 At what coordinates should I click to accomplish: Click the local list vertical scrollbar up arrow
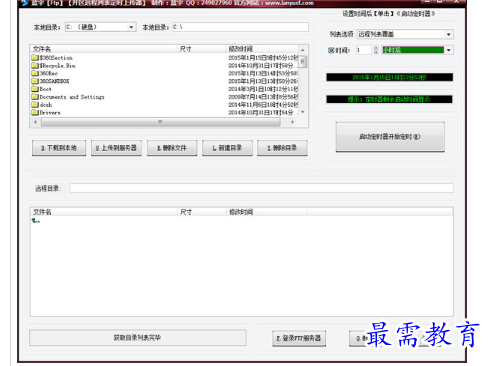[x=303, y=50]
